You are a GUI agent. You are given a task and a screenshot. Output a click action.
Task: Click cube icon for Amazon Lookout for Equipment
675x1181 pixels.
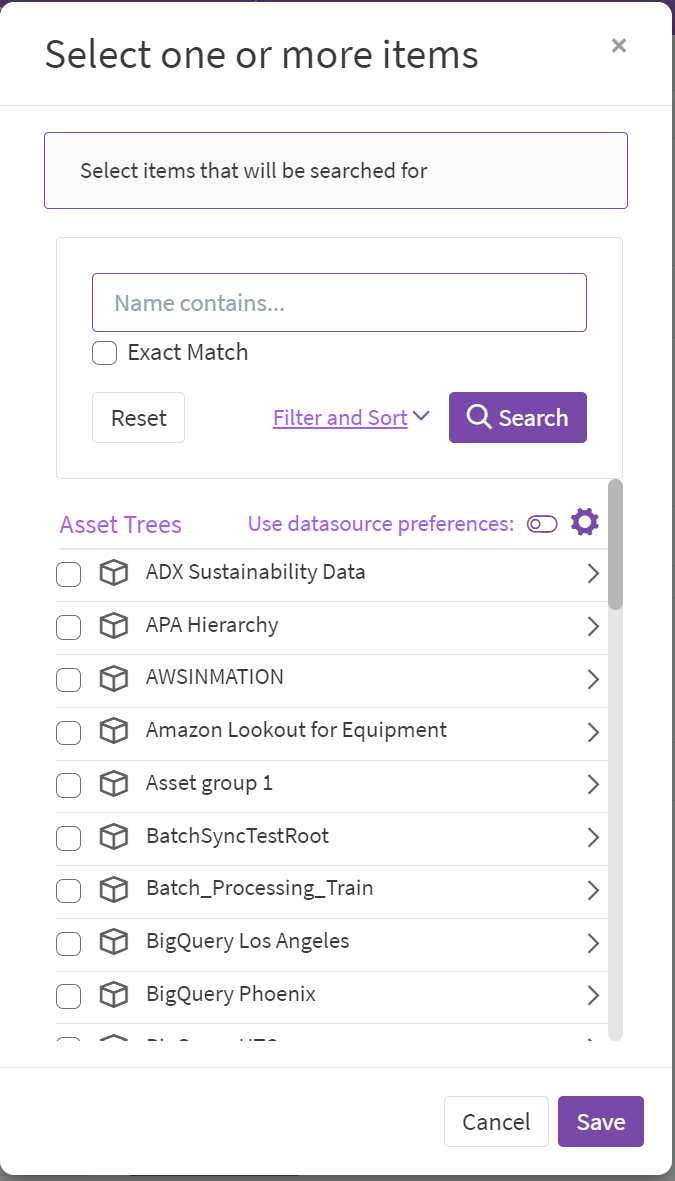(x=114, y=731)
